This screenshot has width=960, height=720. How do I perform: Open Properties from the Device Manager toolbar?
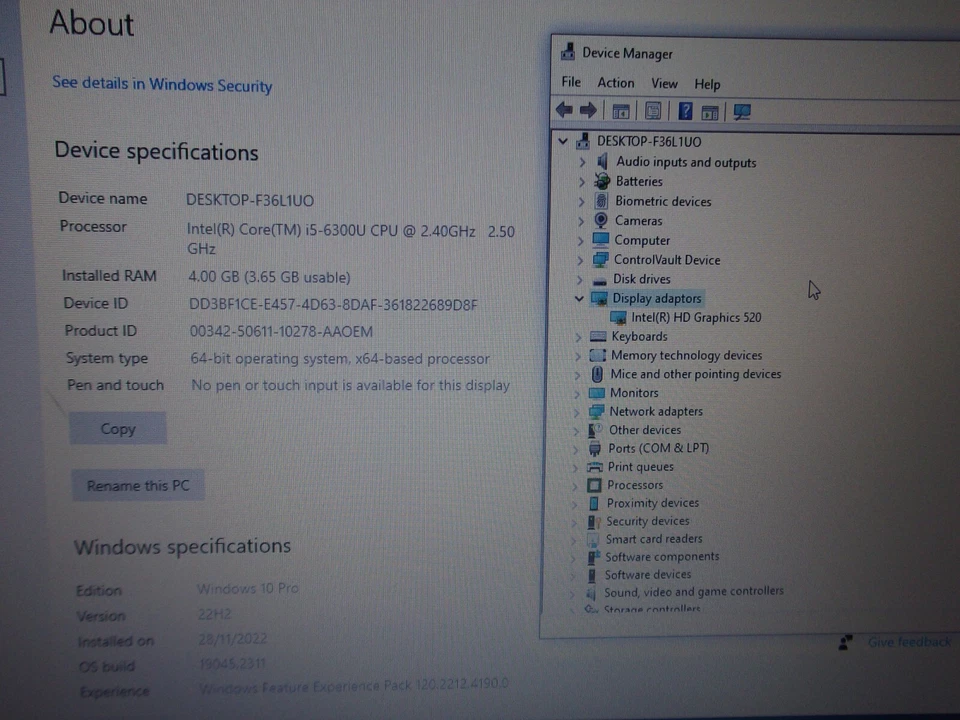point(652,110)
